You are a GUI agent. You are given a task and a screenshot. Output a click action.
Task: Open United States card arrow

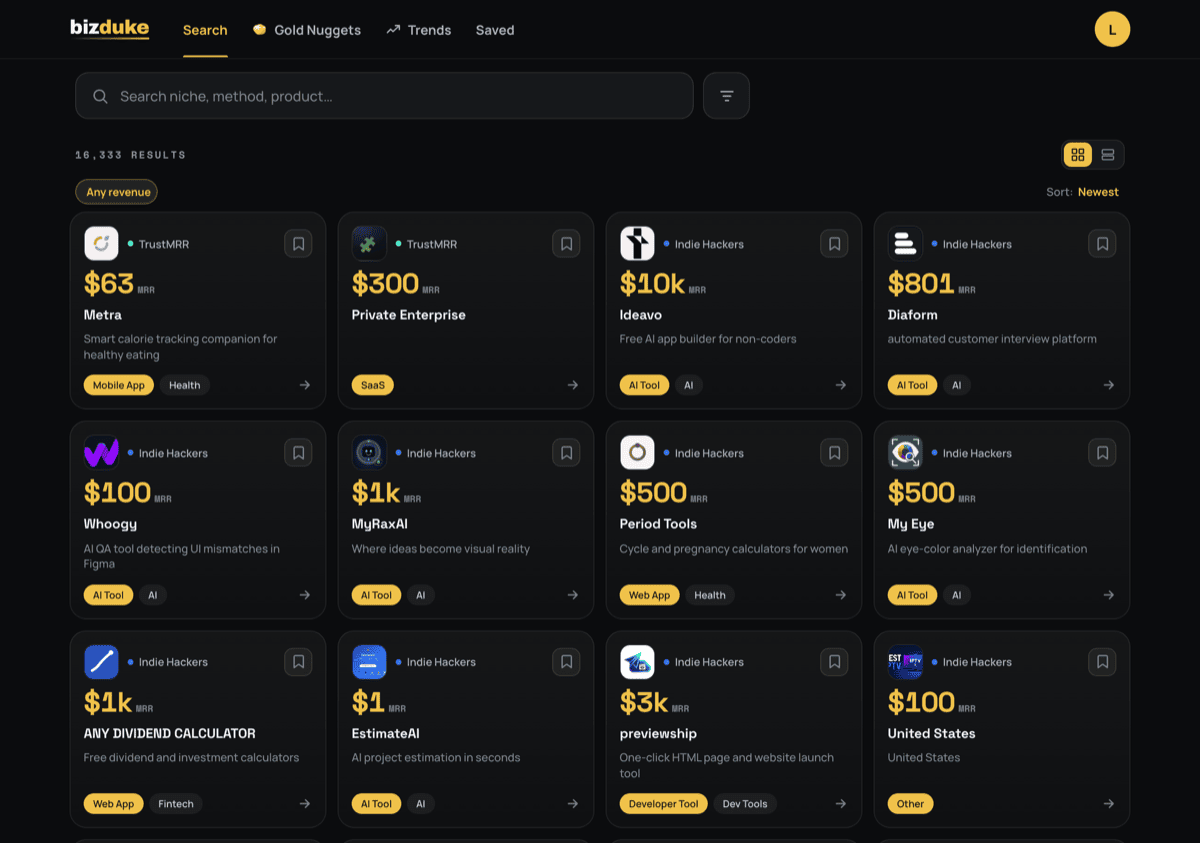[1109, 804]
